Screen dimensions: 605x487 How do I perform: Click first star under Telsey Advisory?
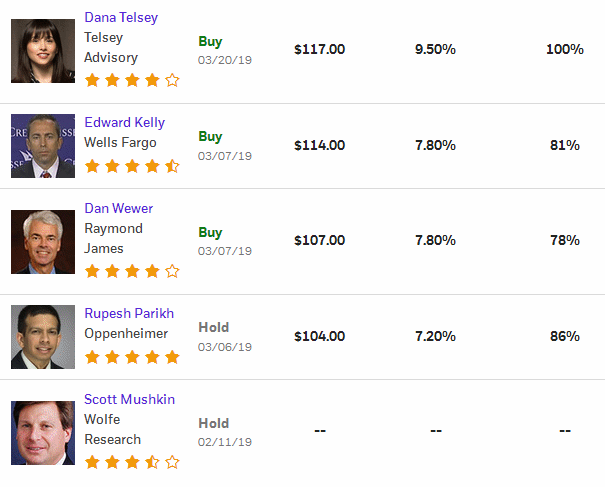[92, 80]
